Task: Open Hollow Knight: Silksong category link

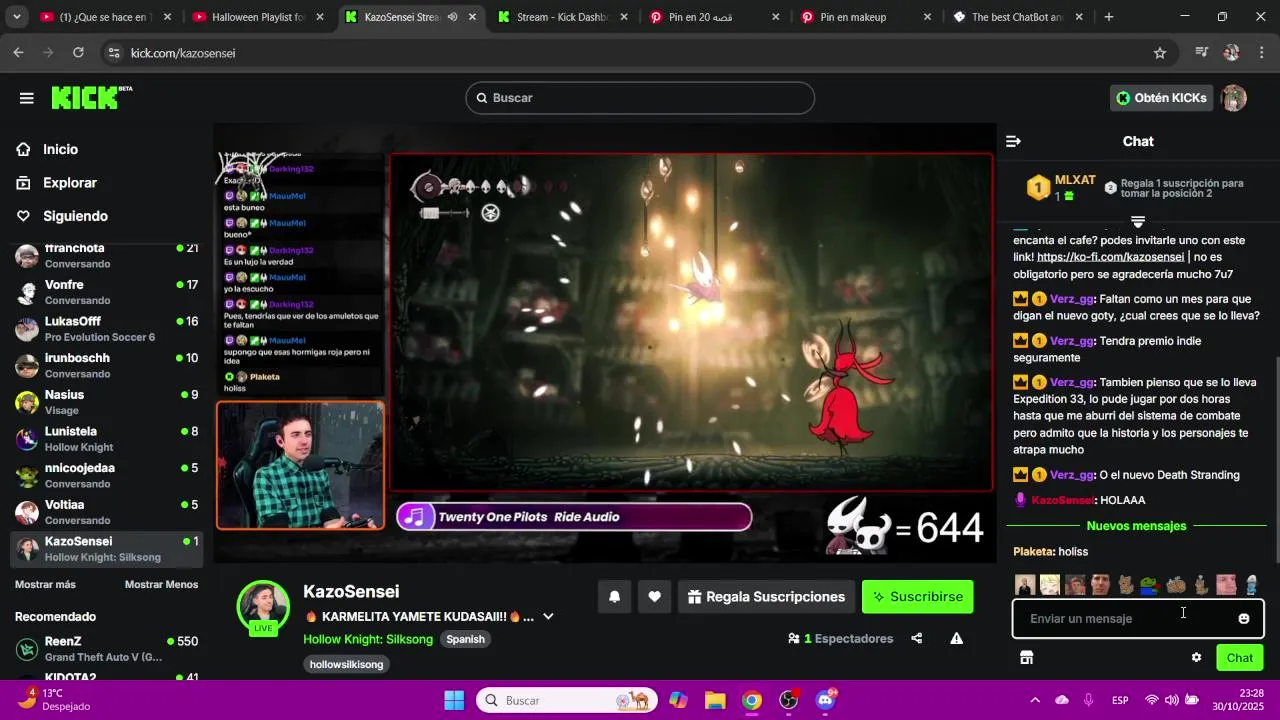Action: 368,639
